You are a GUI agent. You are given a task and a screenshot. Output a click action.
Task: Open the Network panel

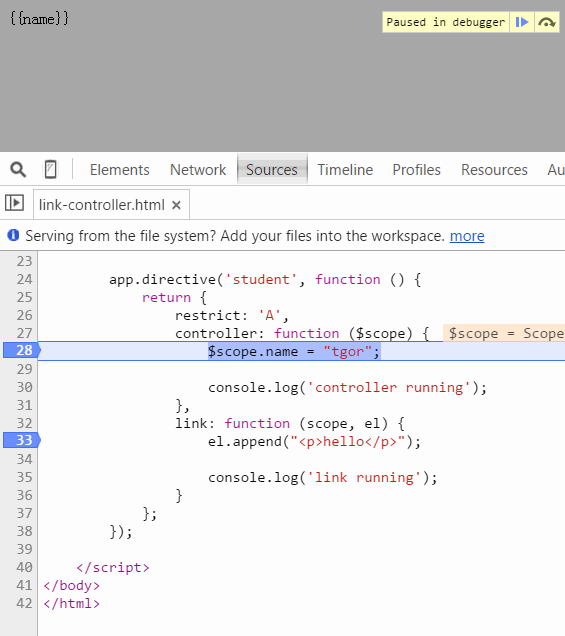coord(198,170)
